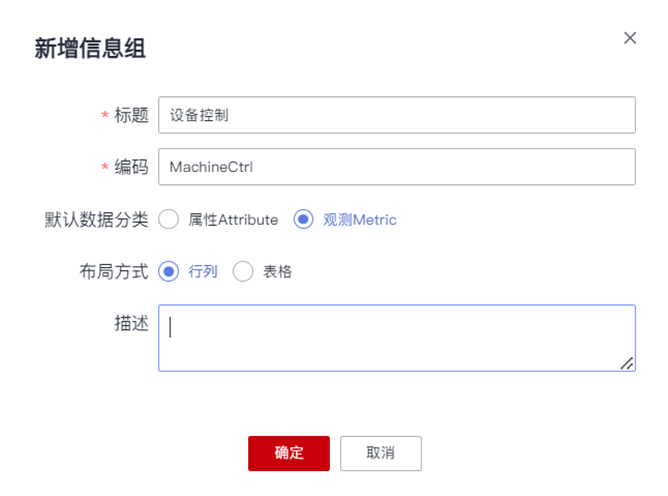668x496 pixels.
Task: Click the 编码 field label
Action: click(132, 167)
